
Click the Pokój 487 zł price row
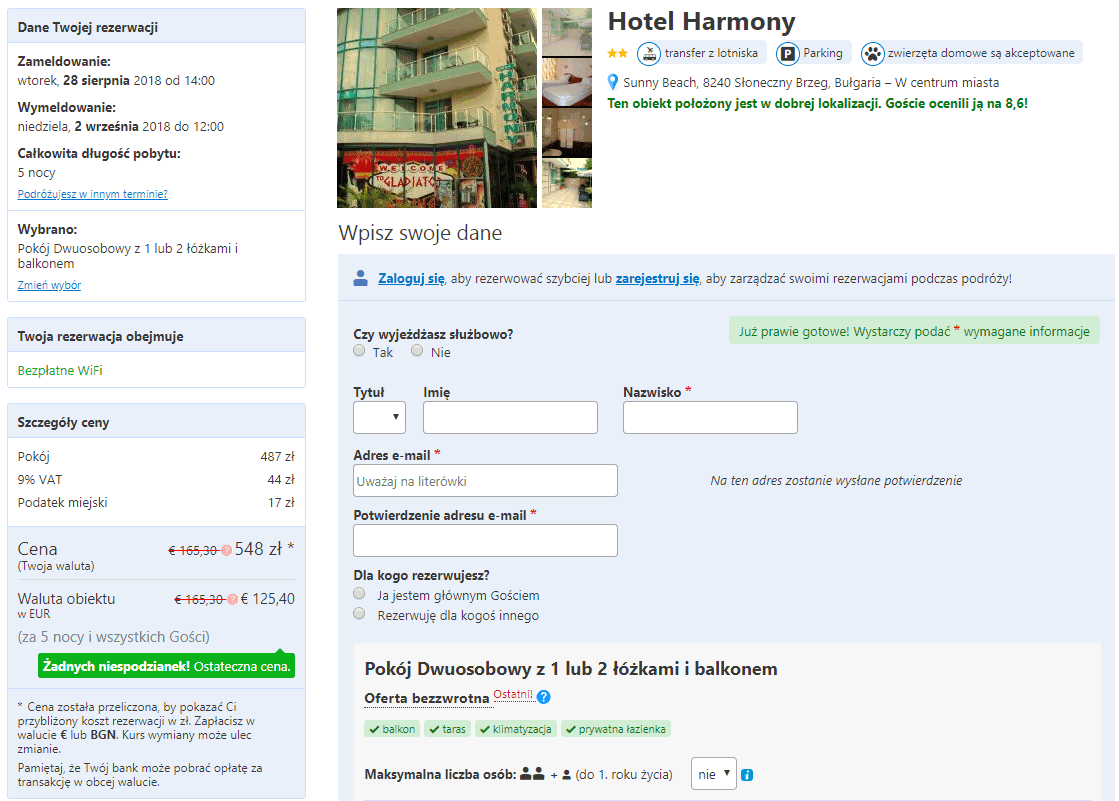point(156,457)
